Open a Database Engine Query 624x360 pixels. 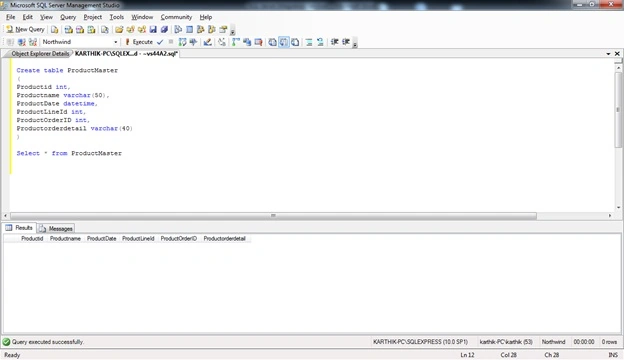[55, 29]
